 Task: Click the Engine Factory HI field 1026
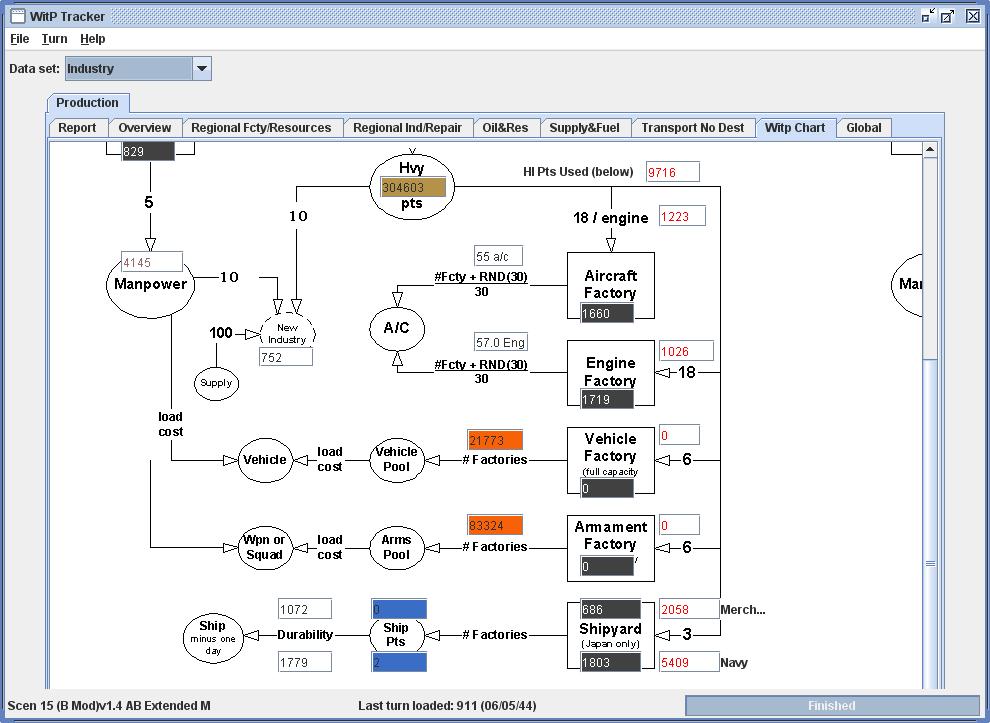(x=686, y=351)
